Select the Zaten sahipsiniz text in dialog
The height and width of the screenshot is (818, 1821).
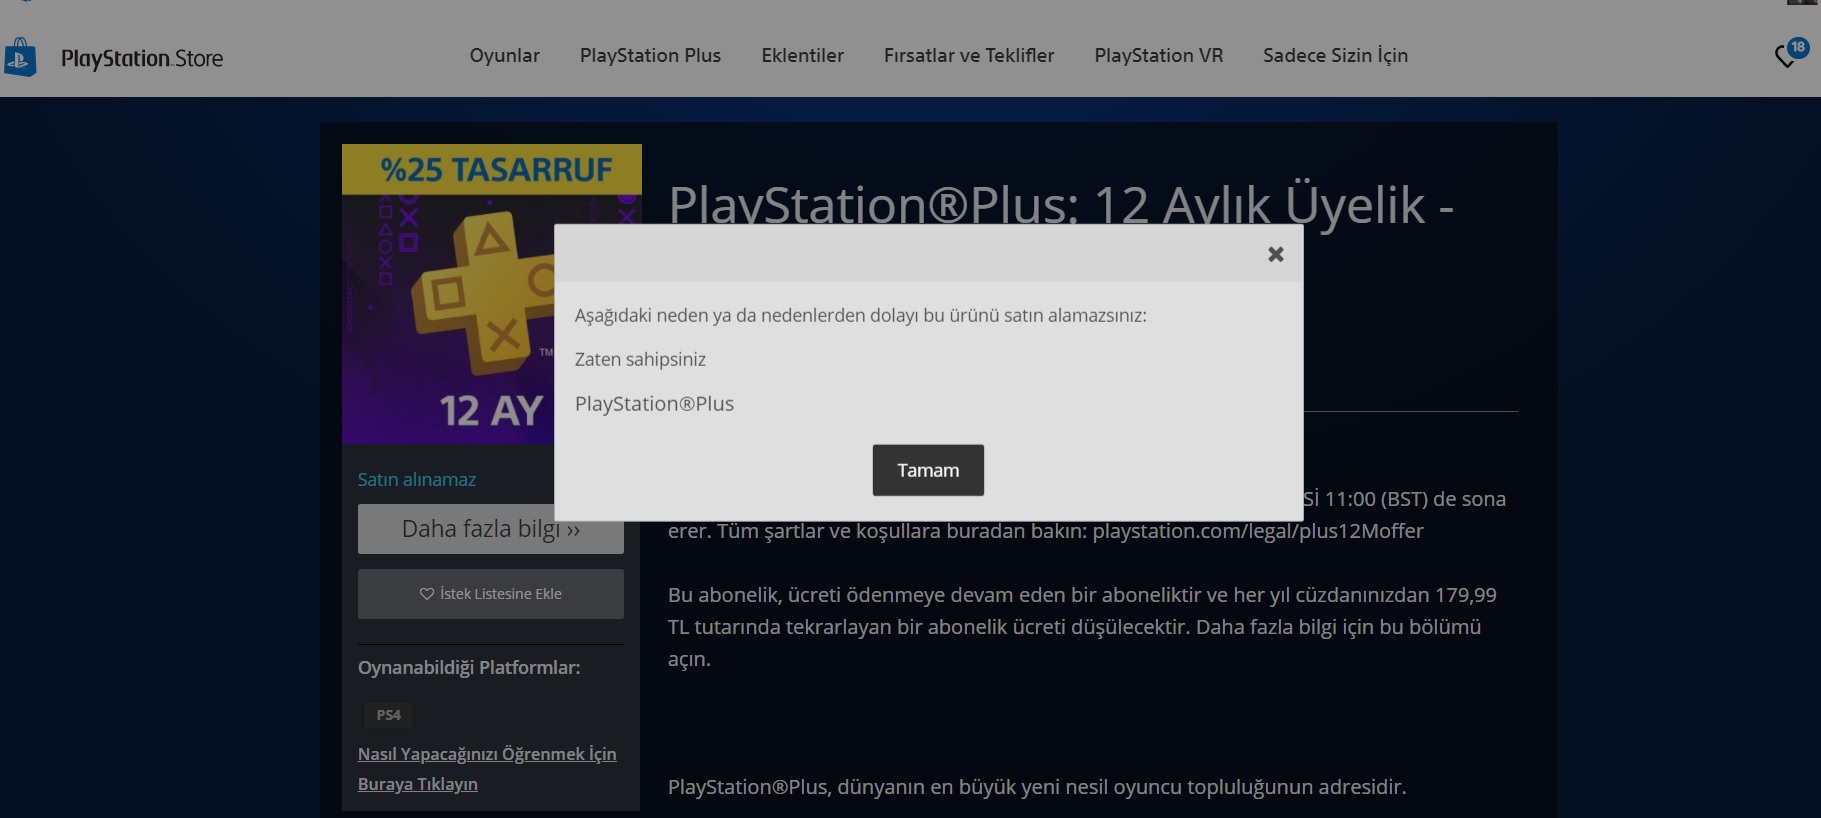[x=640, y=359]
